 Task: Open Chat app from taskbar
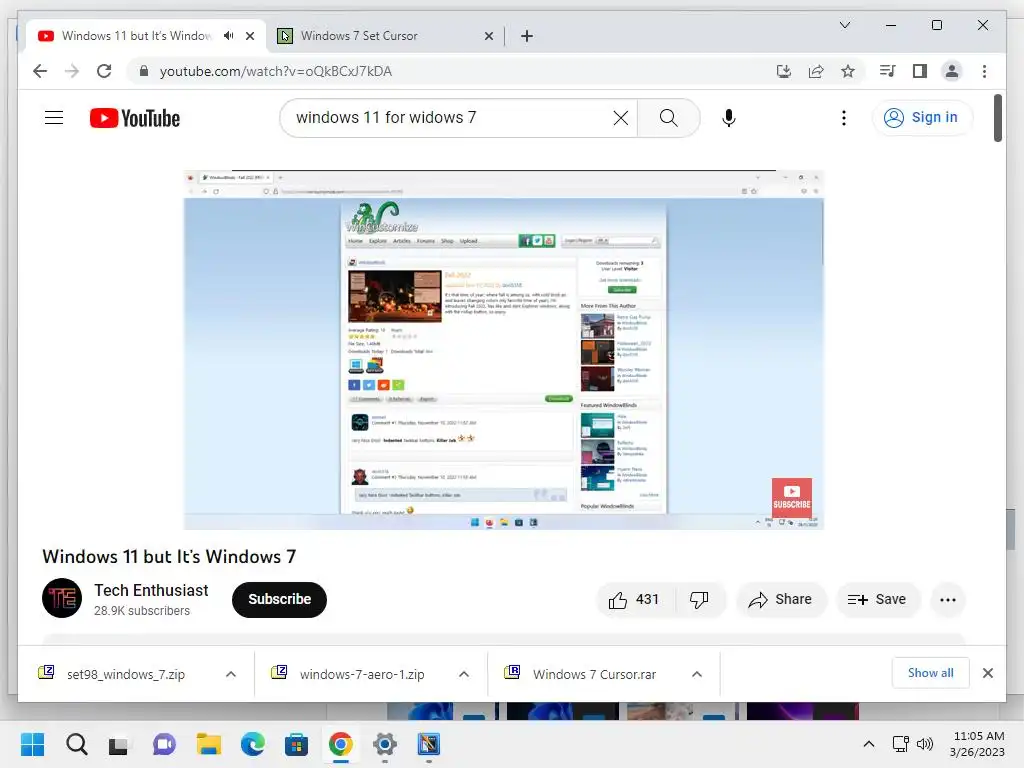tap(164, 744)
